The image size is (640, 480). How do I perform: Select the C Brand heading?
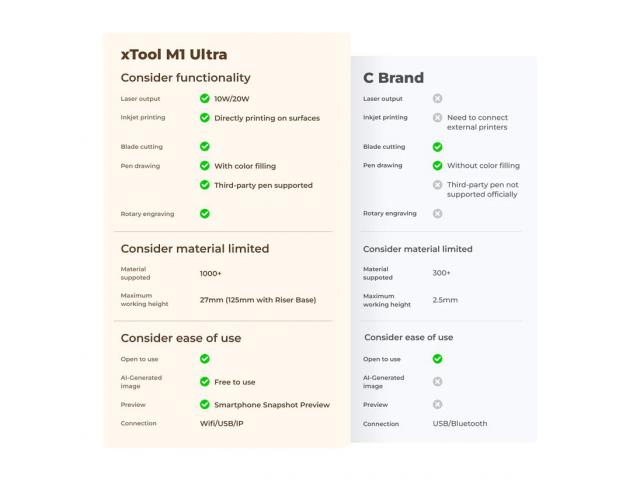(x=393, y=78)
